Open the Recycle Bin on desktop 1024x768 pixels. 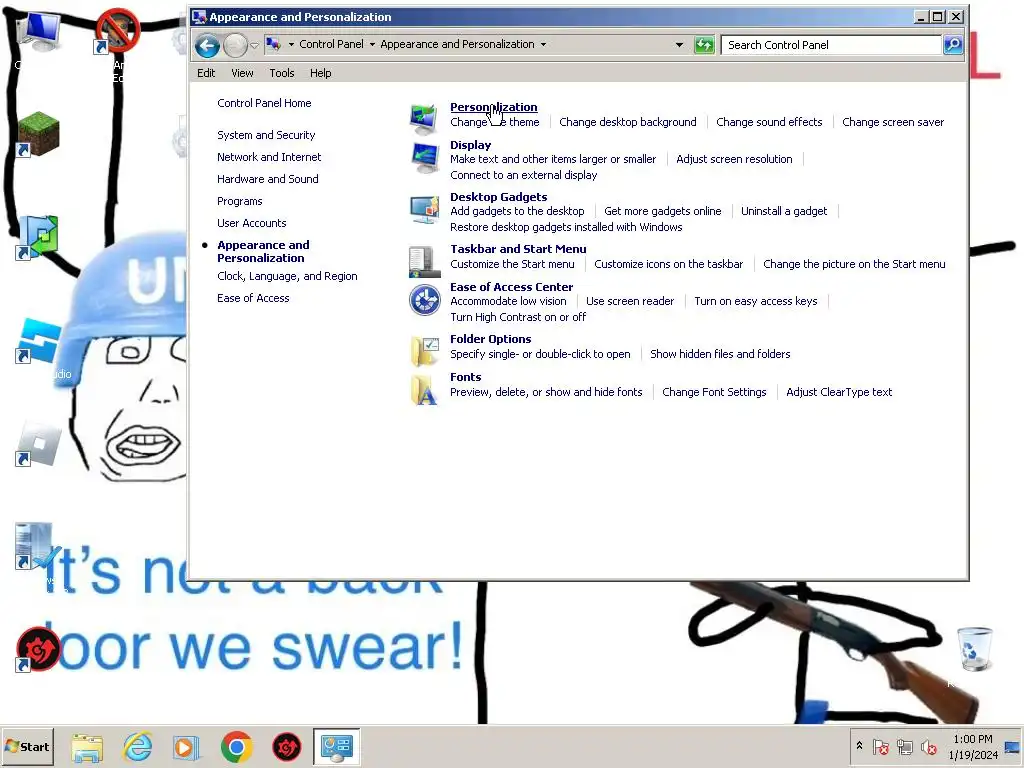974,648
